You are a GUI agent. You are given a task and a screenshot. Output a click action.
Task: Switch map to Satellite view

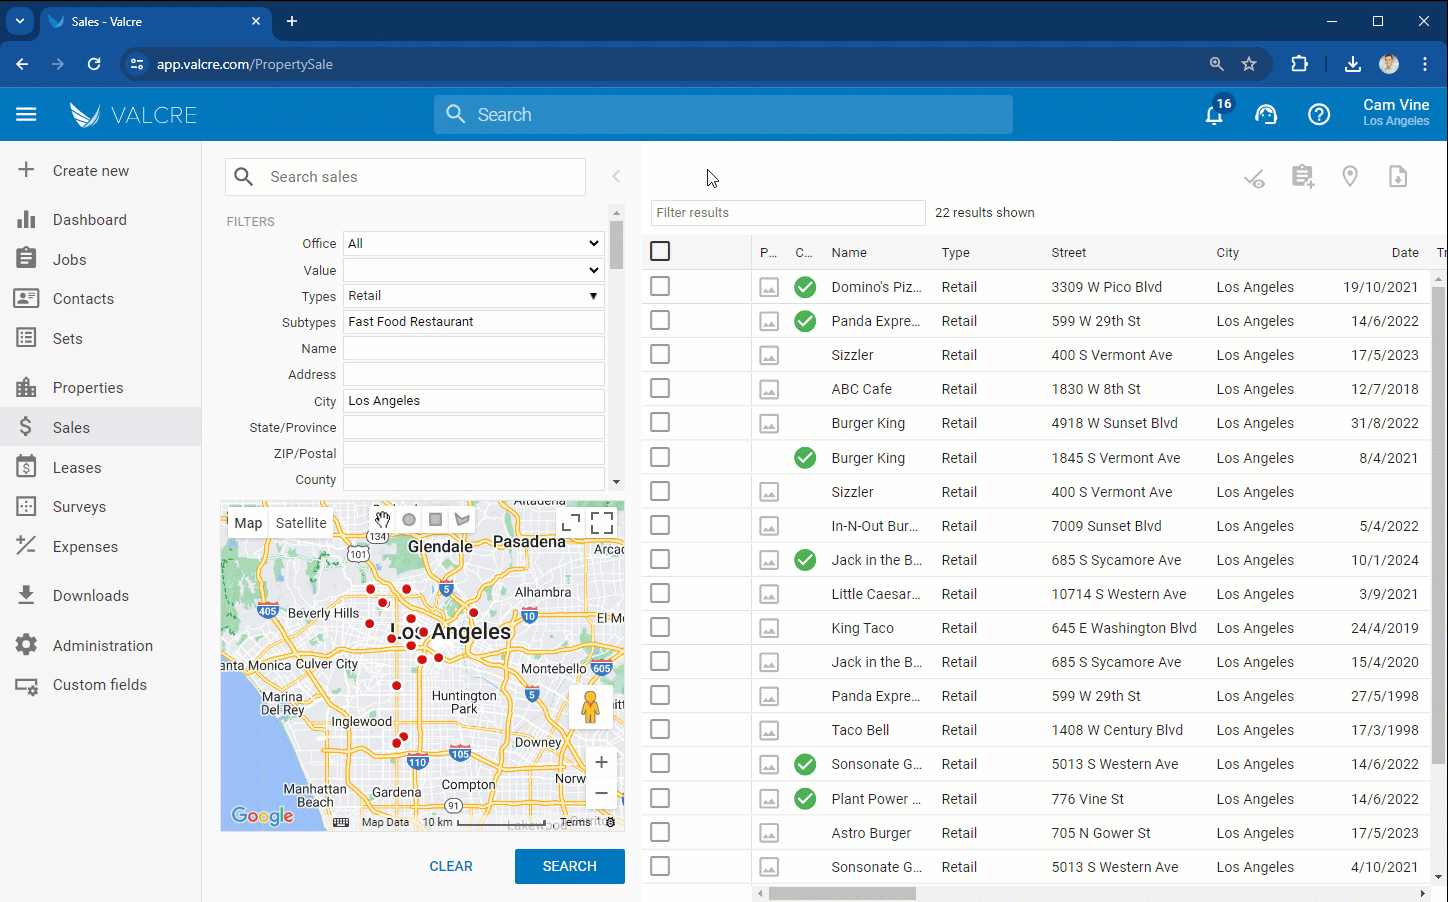point(301,523)
